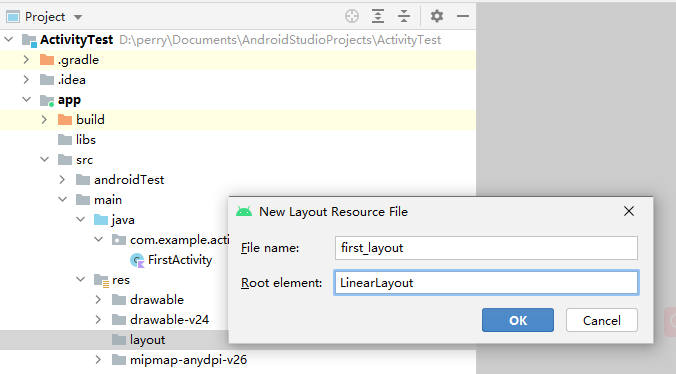The width and height of the screenshot is (676, 374).
Task: Click the 'Root element:' label
Action: [282, 283]
